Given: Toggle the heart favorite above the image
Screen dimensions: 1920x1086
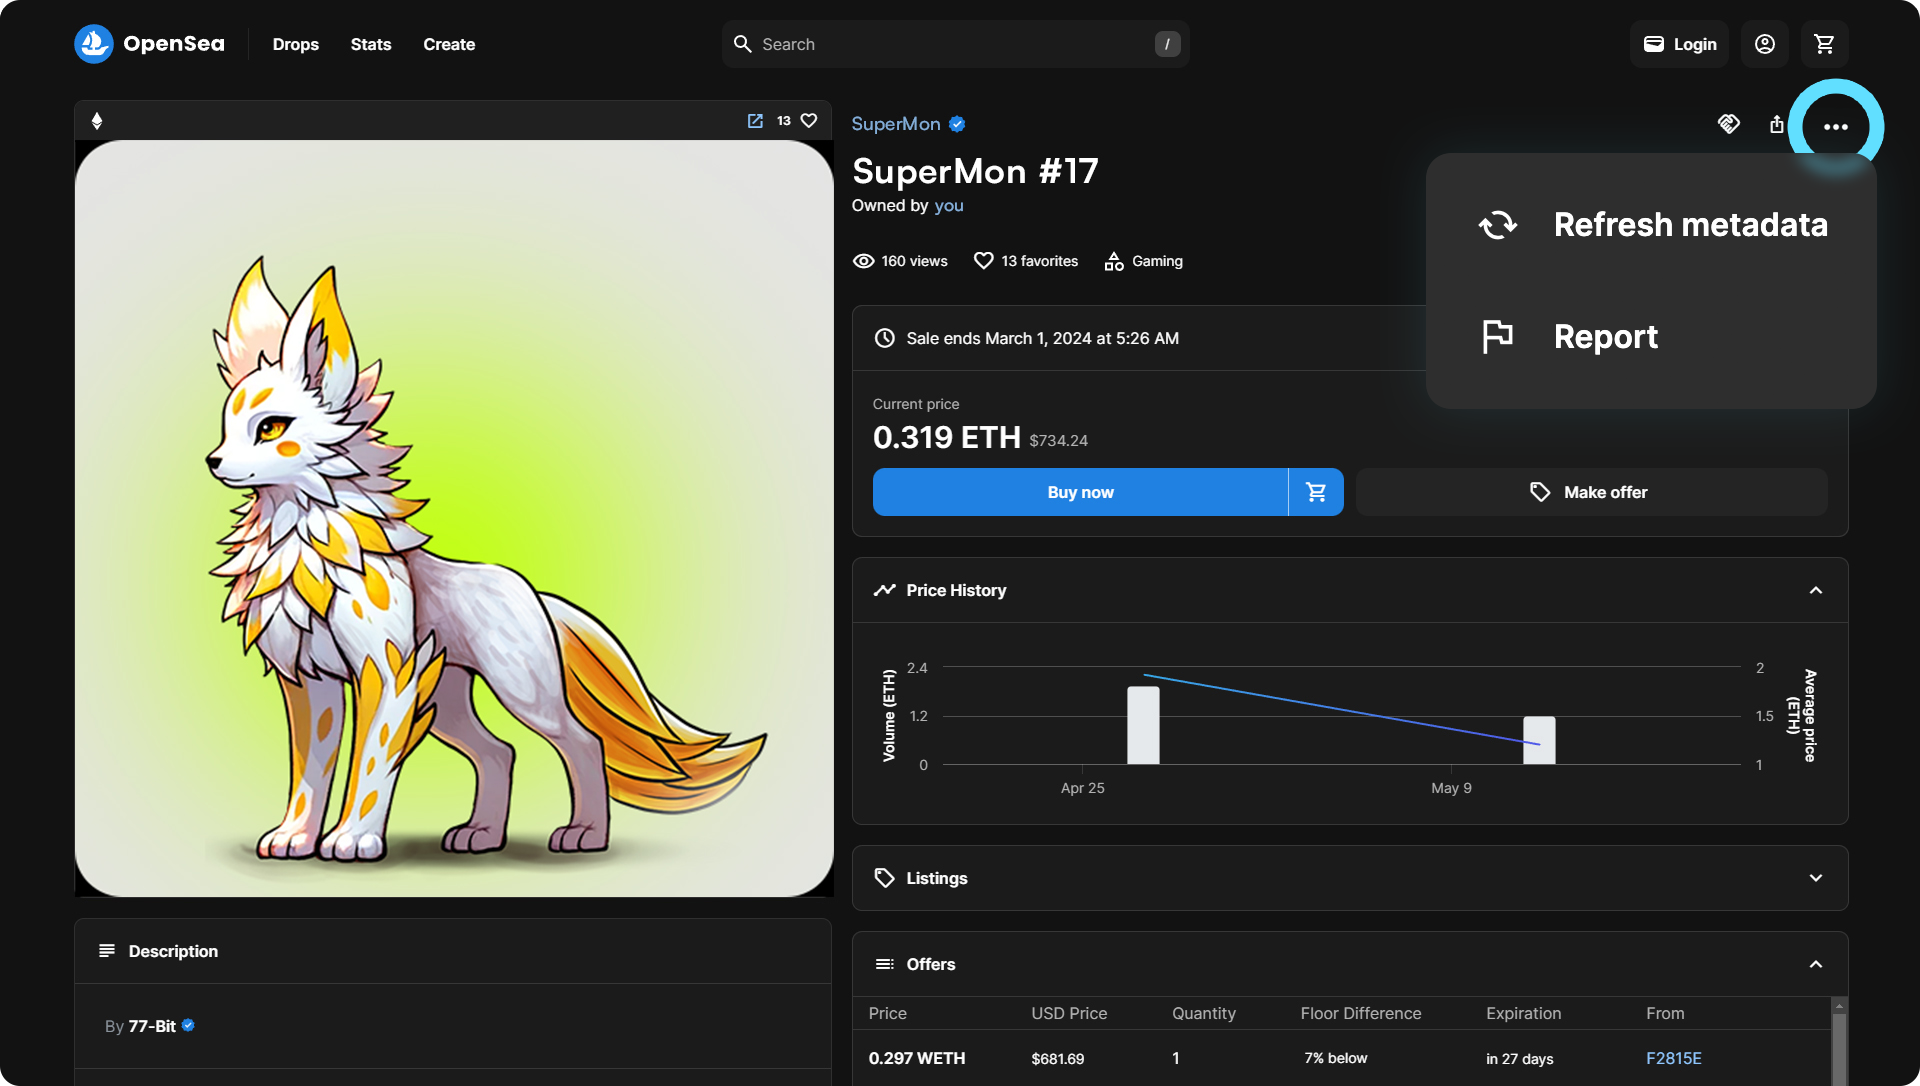Looking at the screenshot, I should (809, 121).
